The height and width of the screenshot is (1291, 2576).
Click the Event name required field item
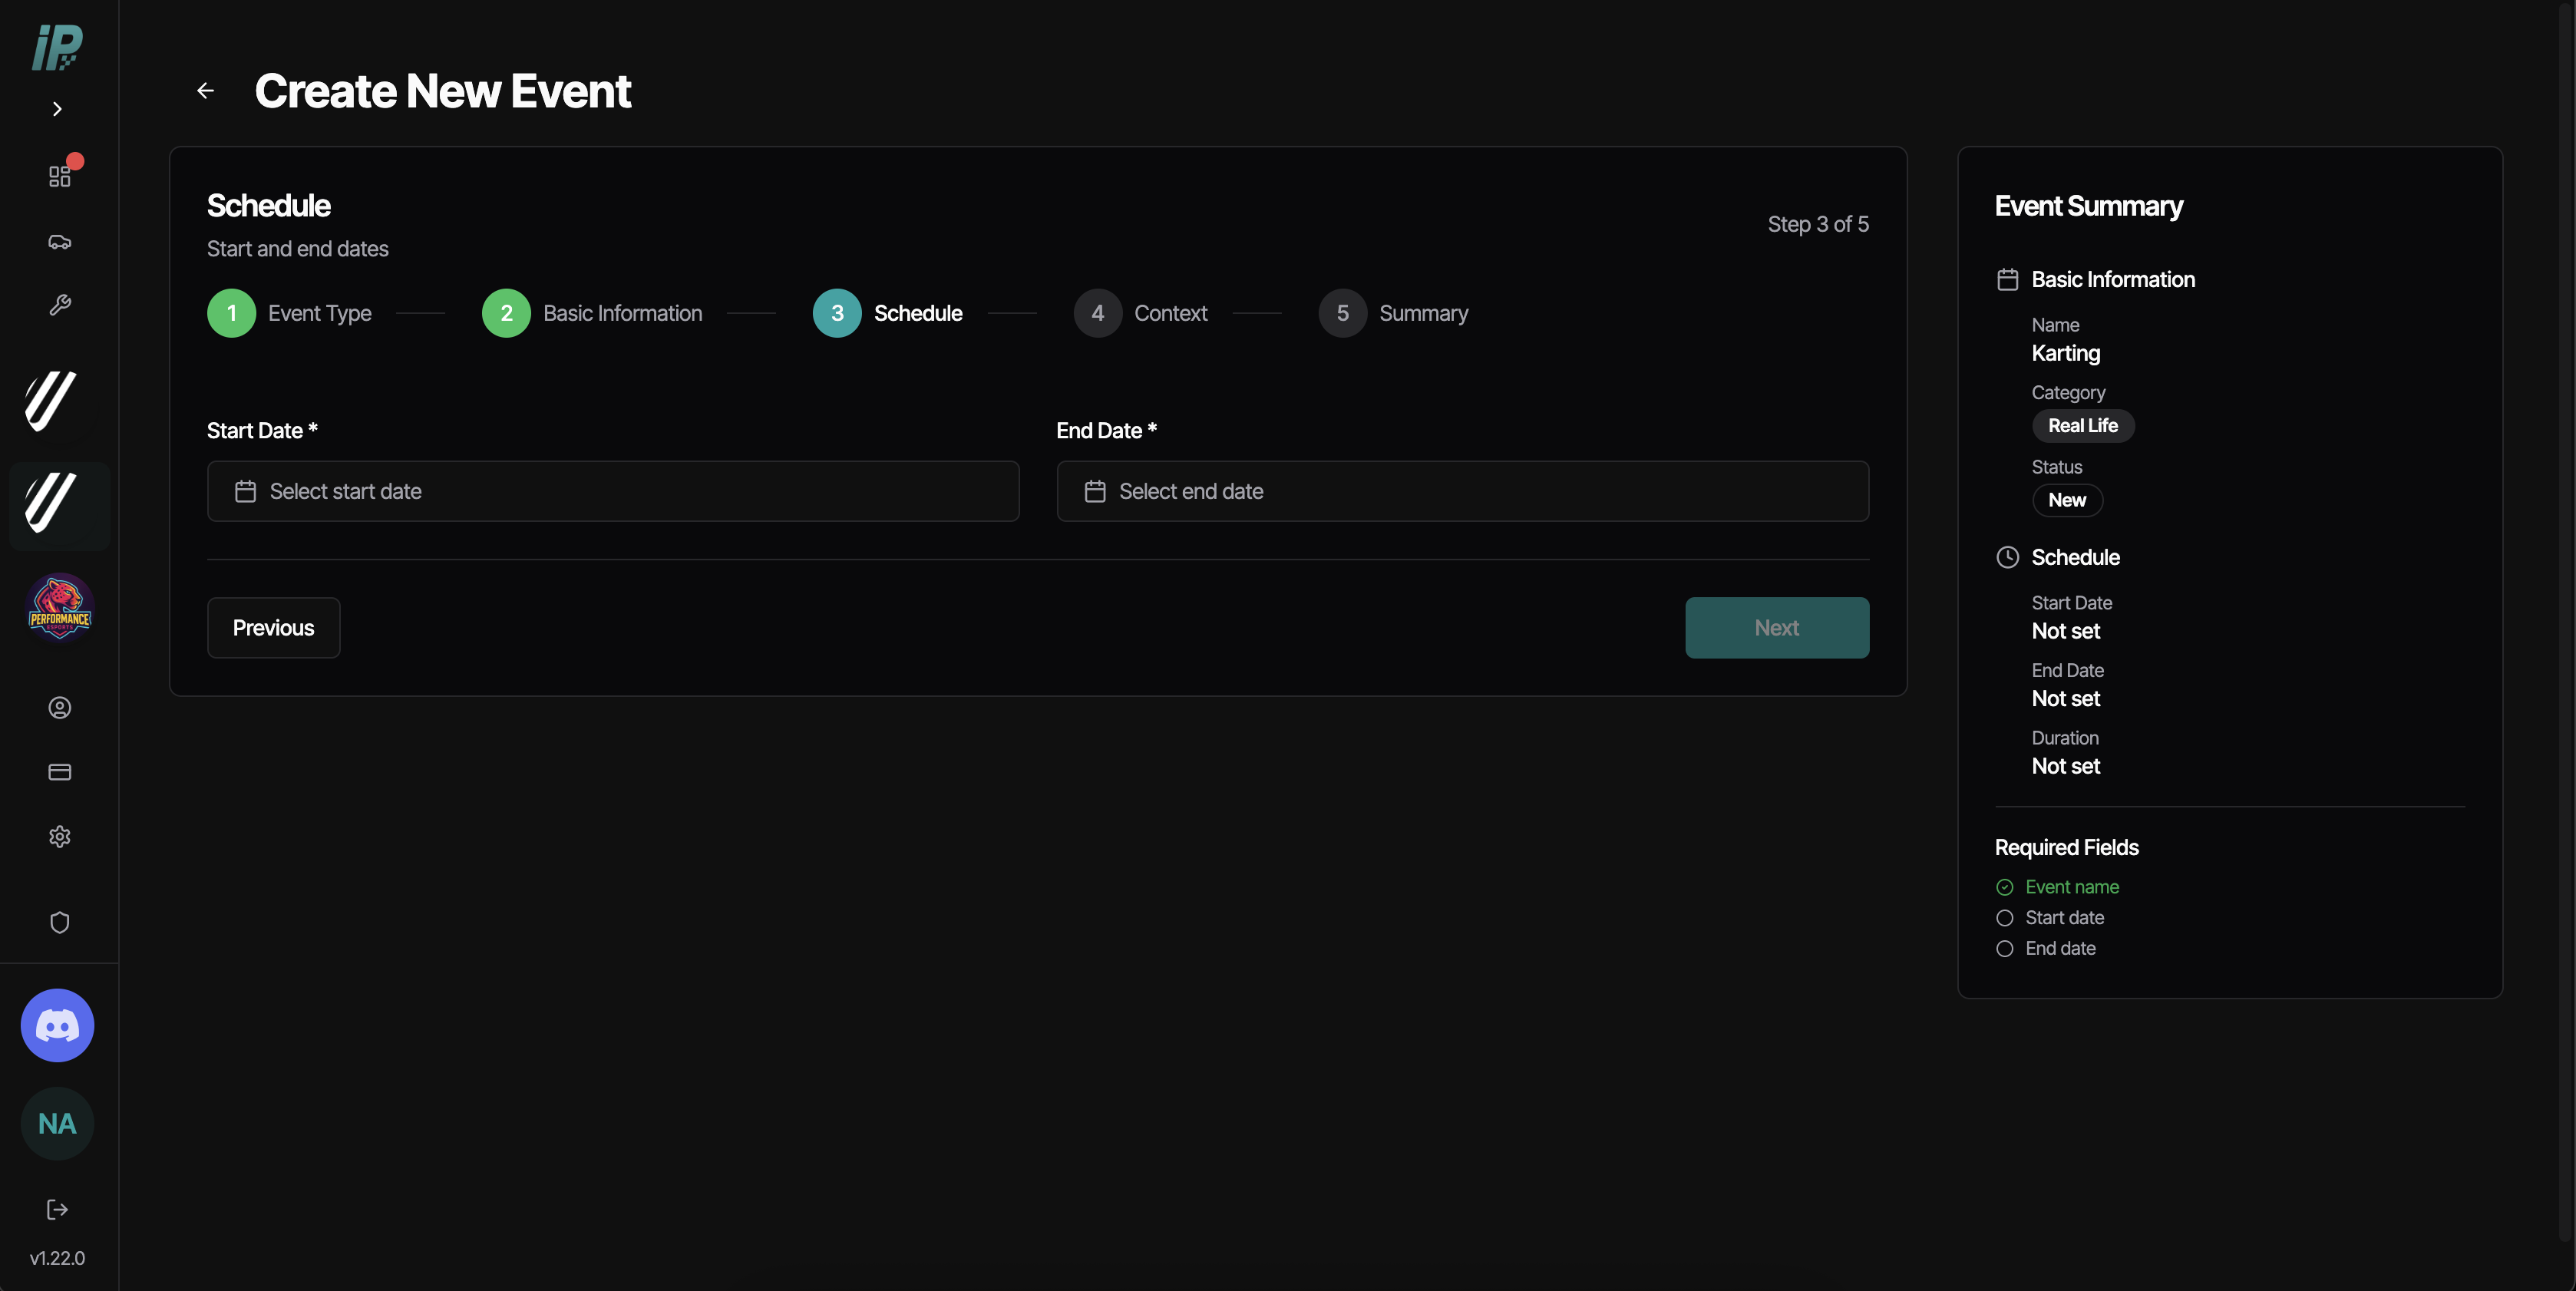(x=2057, y=887)
